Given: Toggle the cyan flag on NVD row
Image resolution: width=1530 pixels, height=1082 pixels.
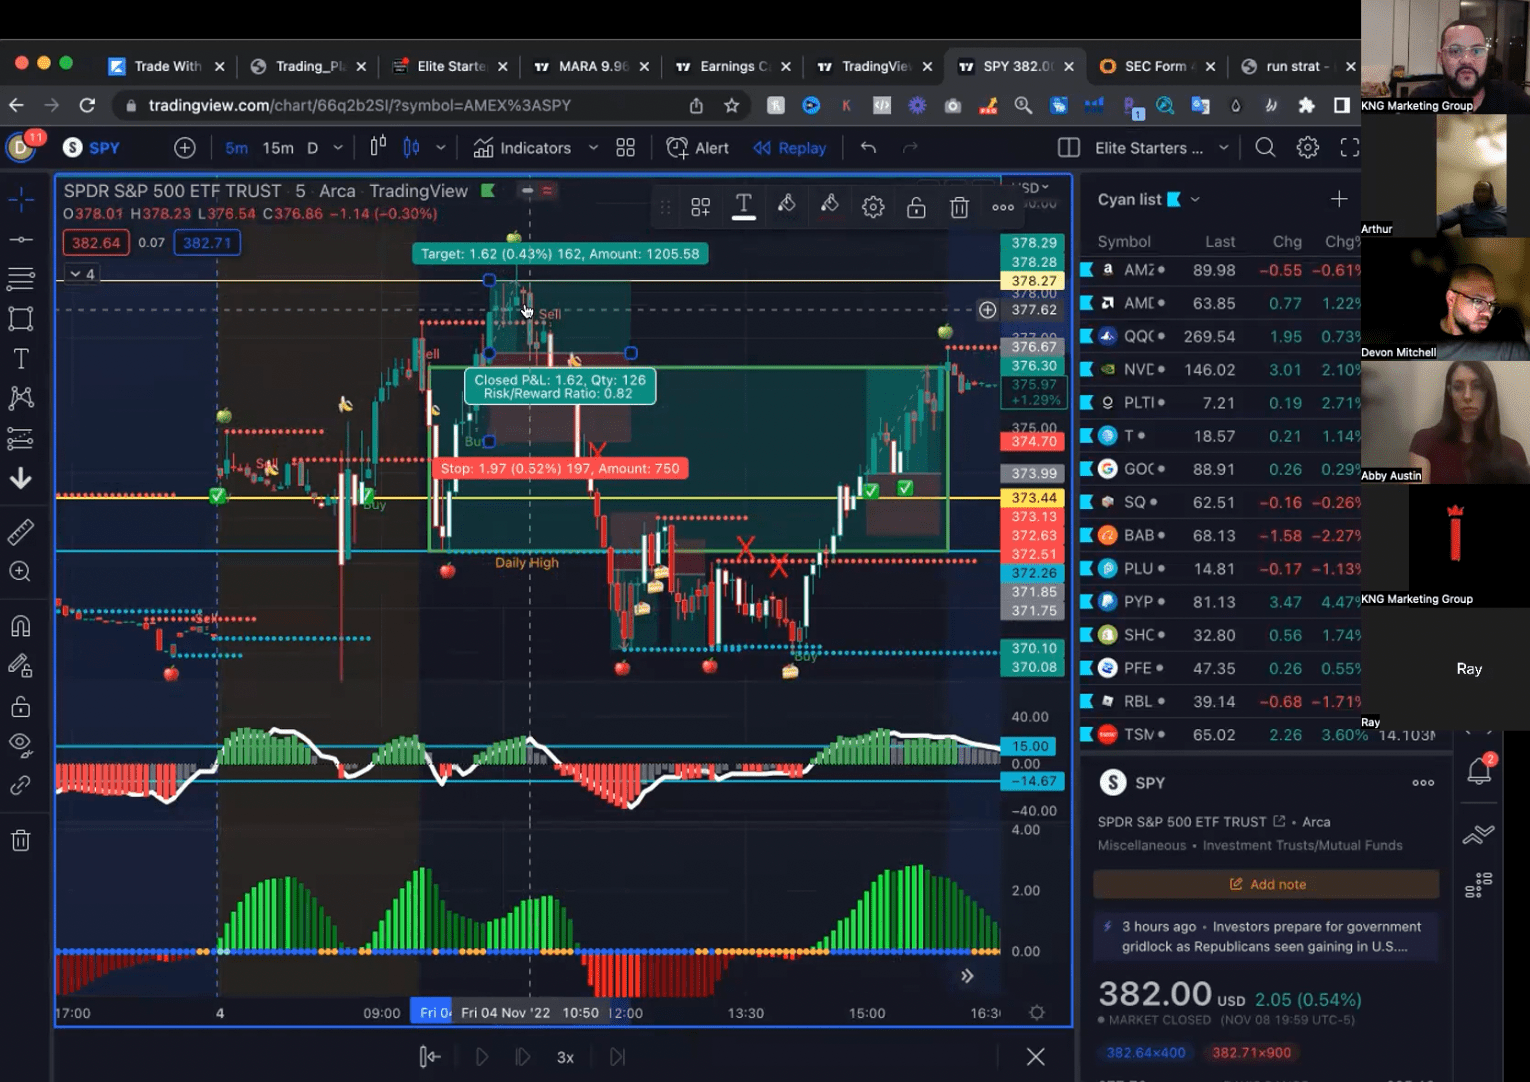Looking at the screenshot, I should click(1087, 369).
